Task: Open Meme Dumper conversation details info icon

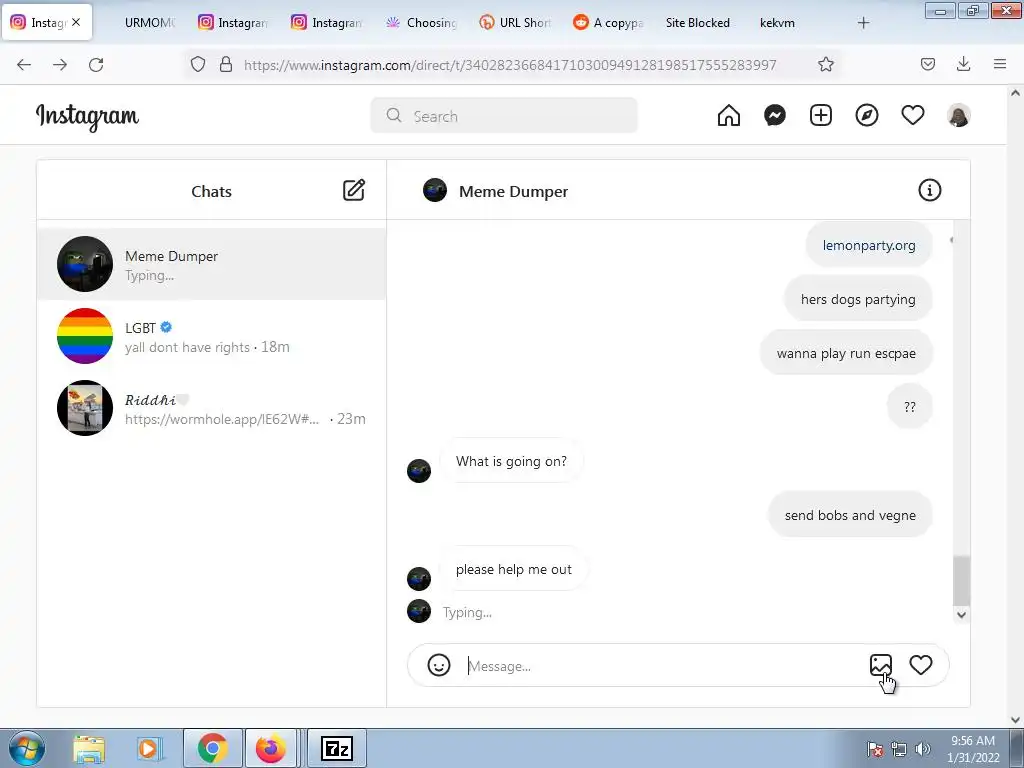Action: [930, 190]
